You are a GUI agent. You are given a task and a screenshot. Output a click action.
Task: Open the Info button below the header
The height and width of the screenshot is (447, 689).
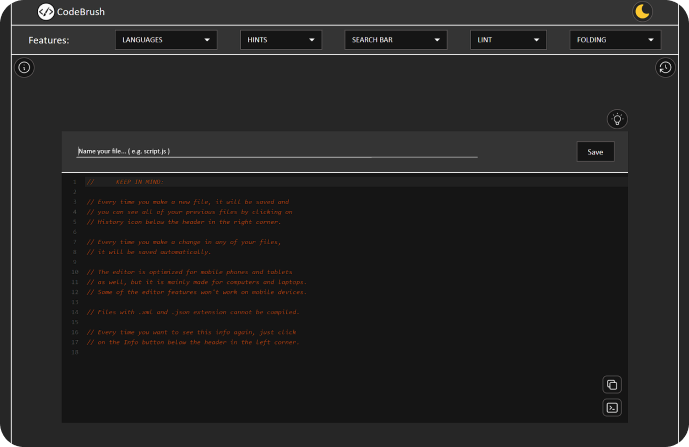(x=24, y=68)
